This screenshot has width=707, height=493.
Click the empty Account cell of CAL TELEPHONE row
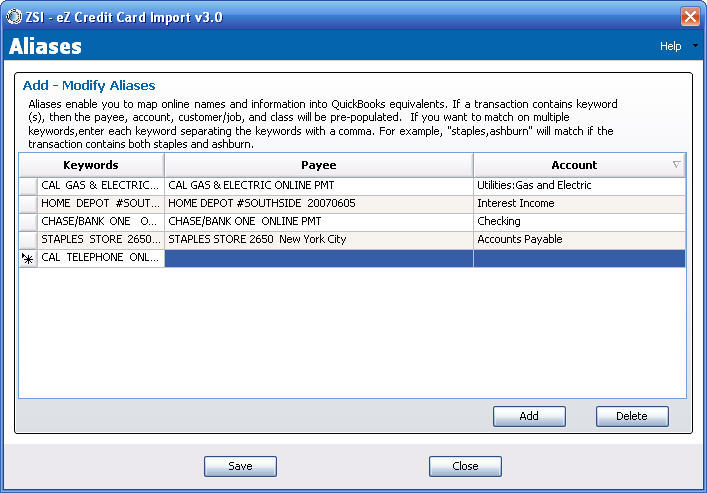click(579, 258)
